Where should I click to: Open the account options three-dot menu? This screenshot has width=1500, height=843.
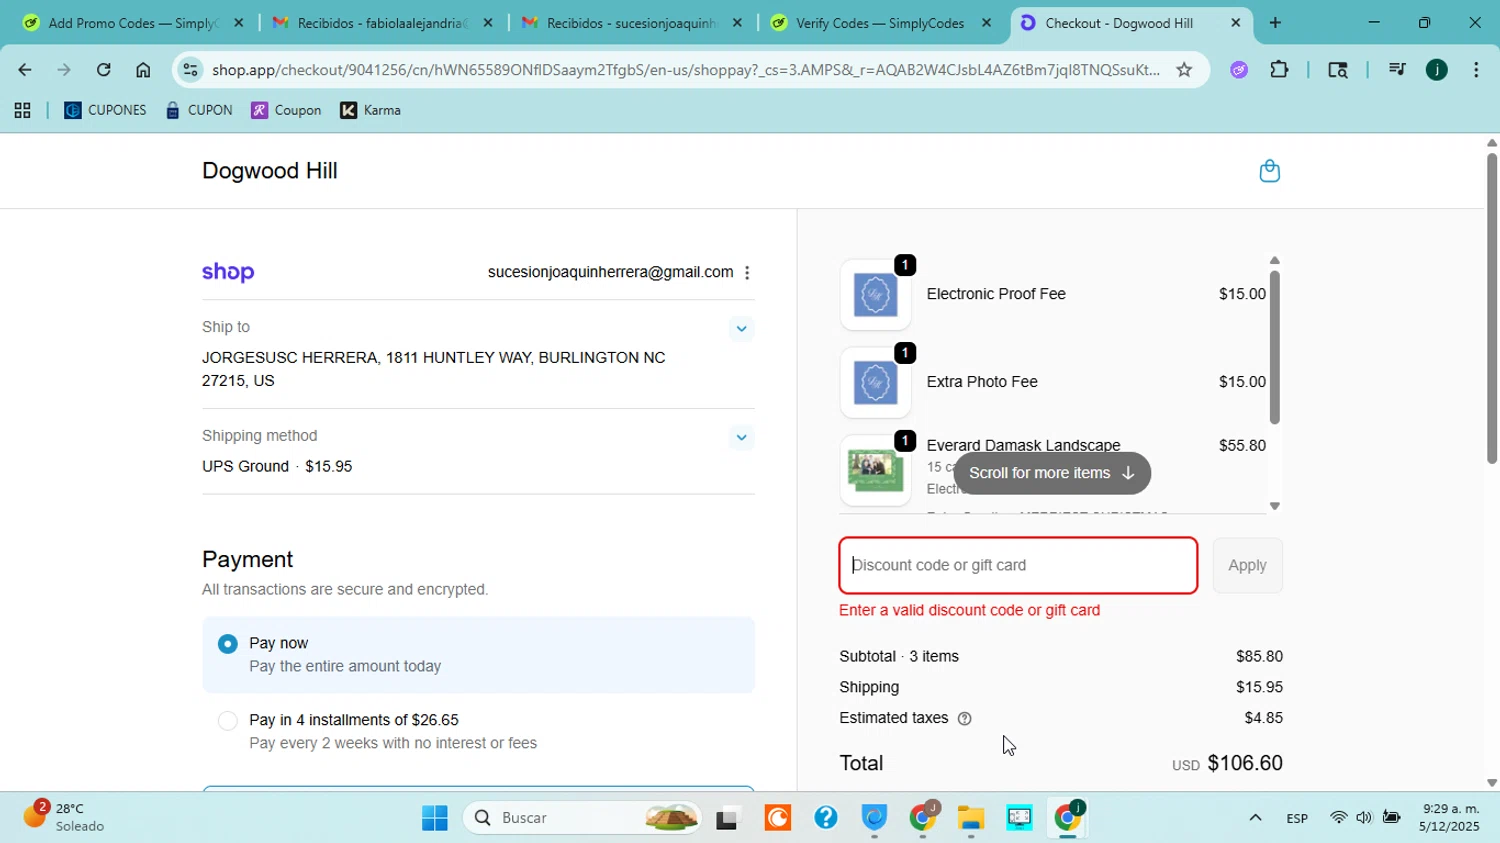747,273
